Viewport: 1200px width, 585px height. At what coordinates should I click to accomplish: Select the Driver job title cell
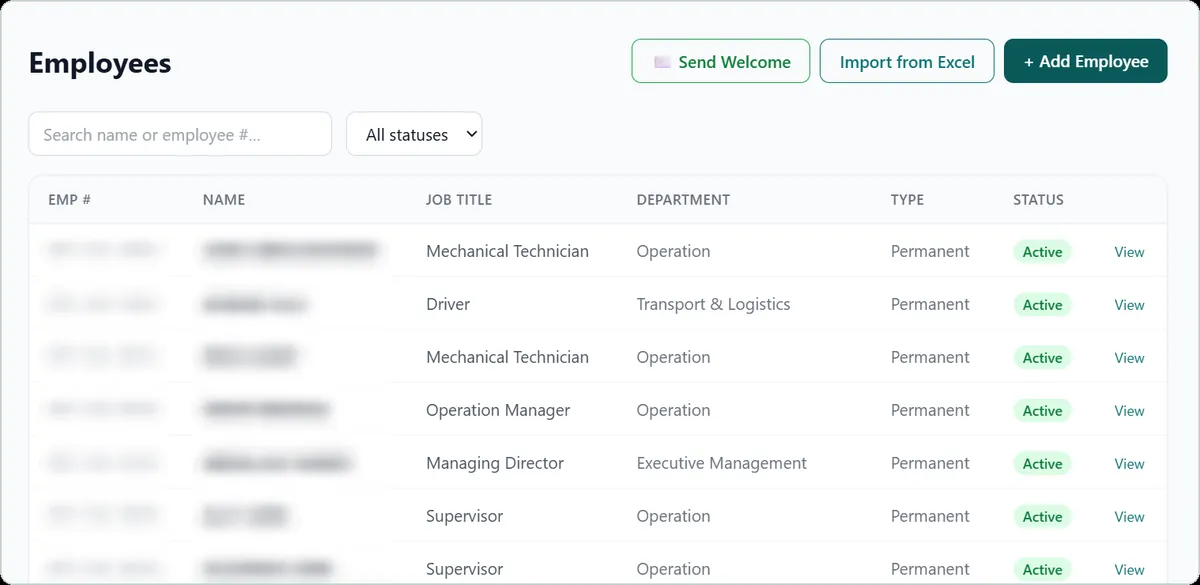[x=448, y=304]
